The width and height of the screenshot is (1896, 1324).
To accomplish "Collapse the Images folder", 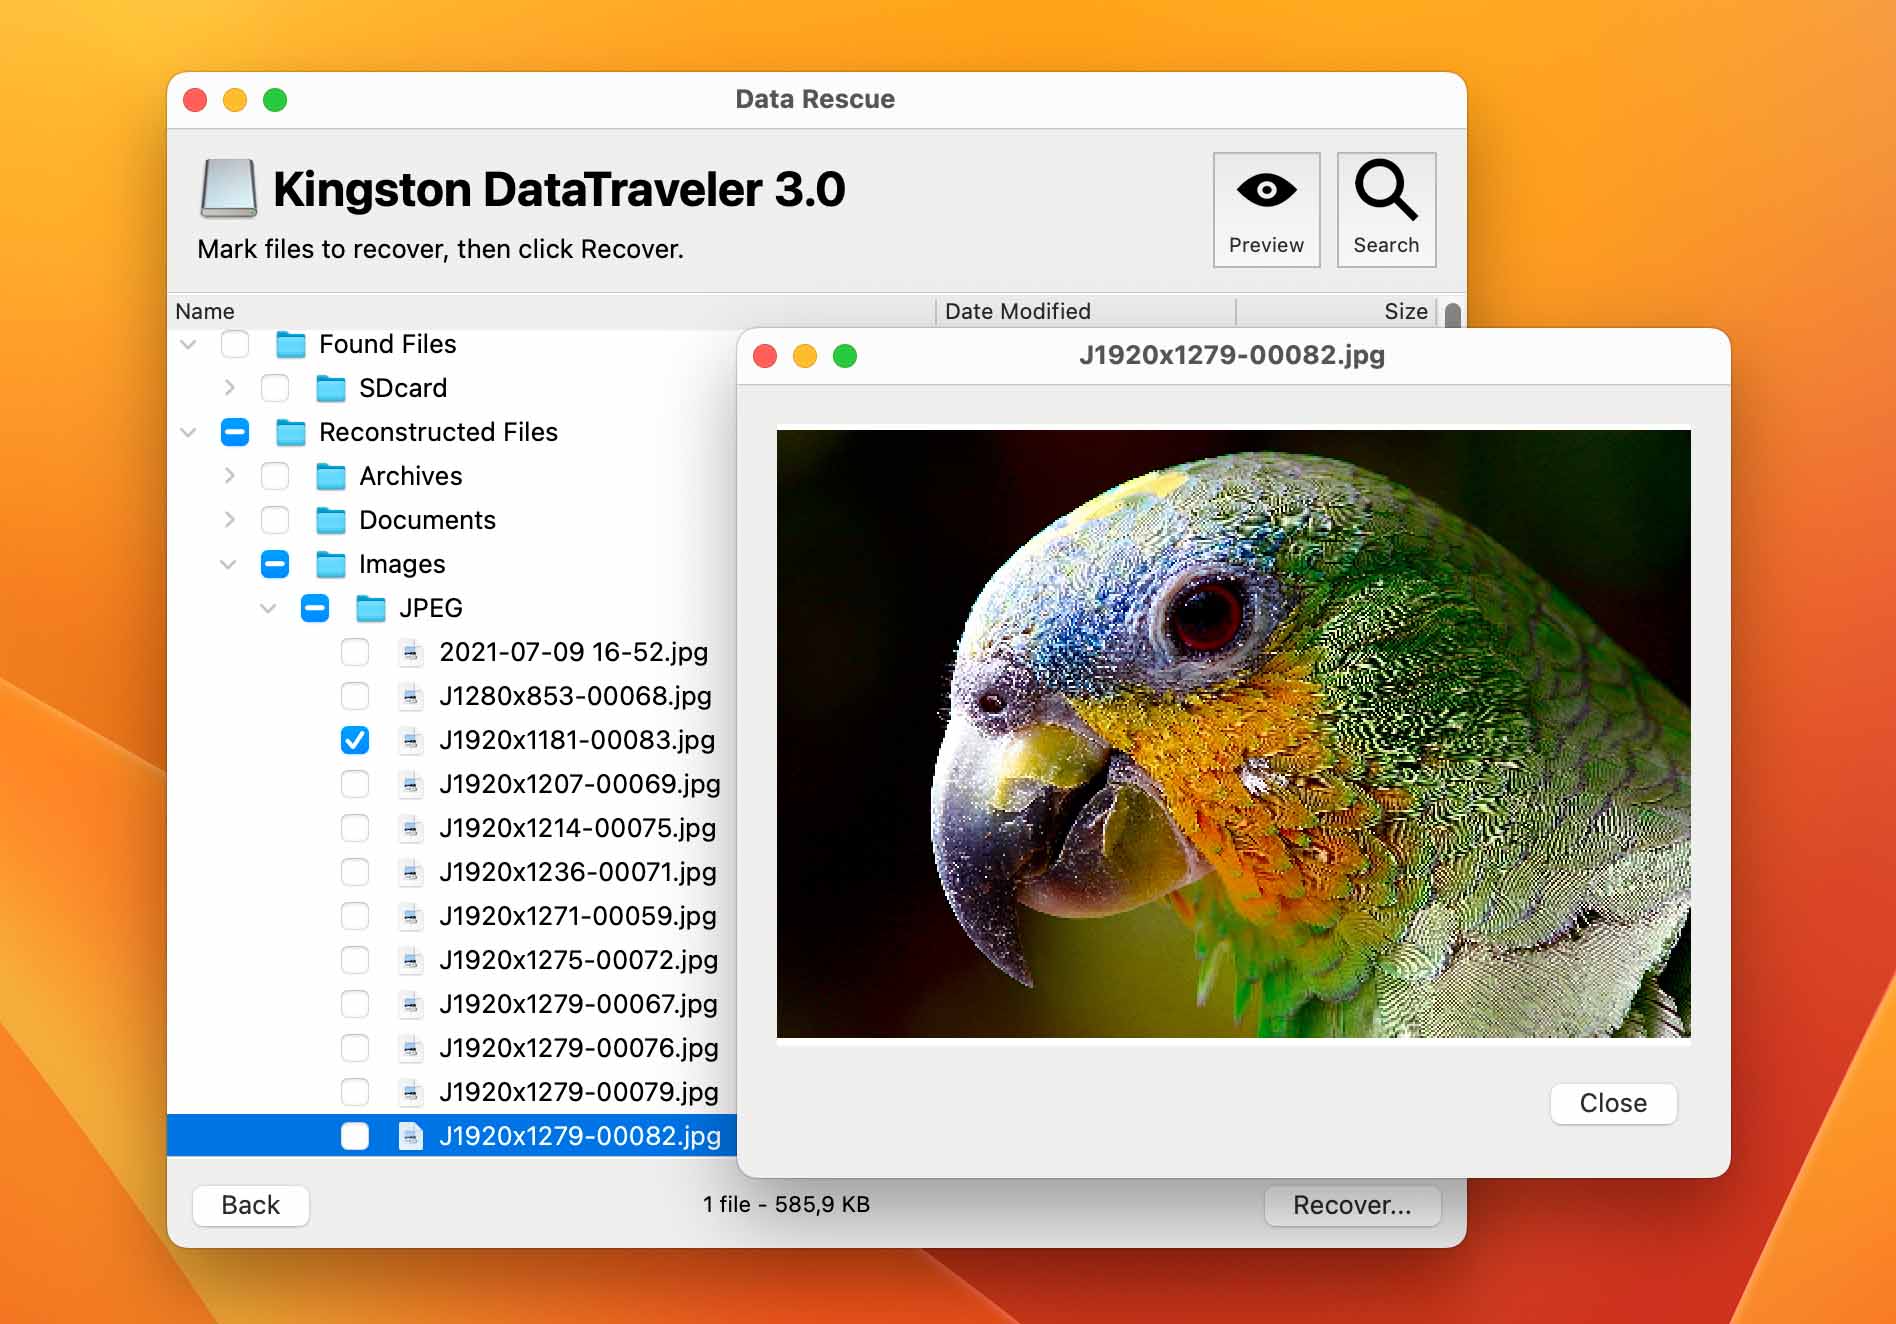I will 228,564.
